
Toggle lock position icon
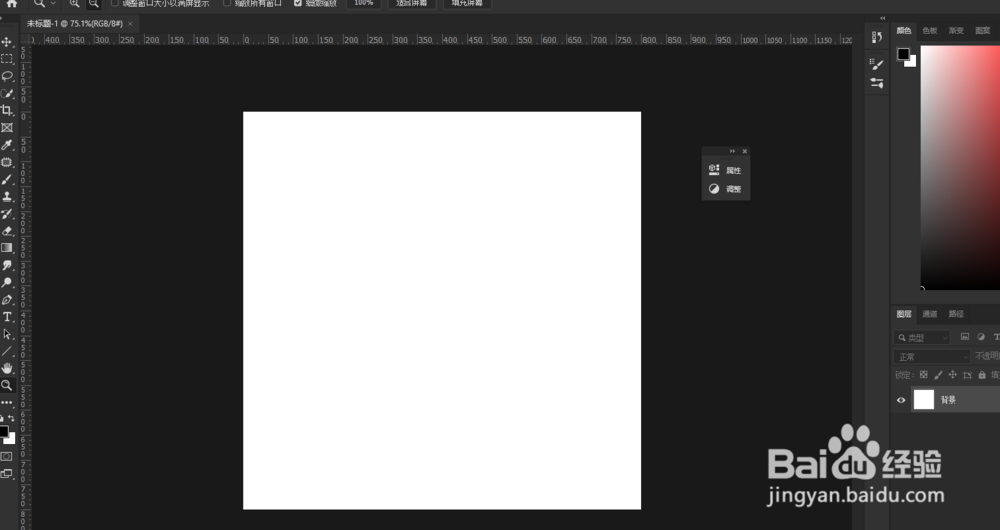[x=953, y=375]
